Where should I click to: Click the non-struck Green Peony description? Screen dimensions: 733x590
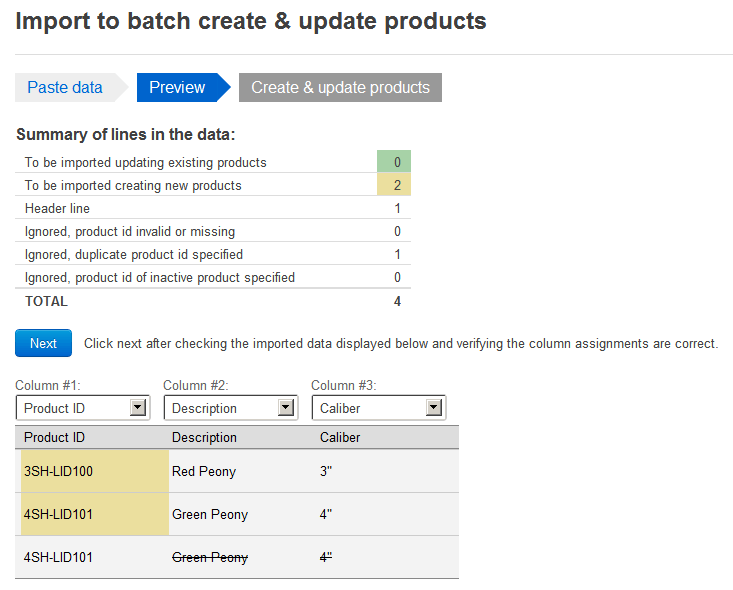point(210,514)
